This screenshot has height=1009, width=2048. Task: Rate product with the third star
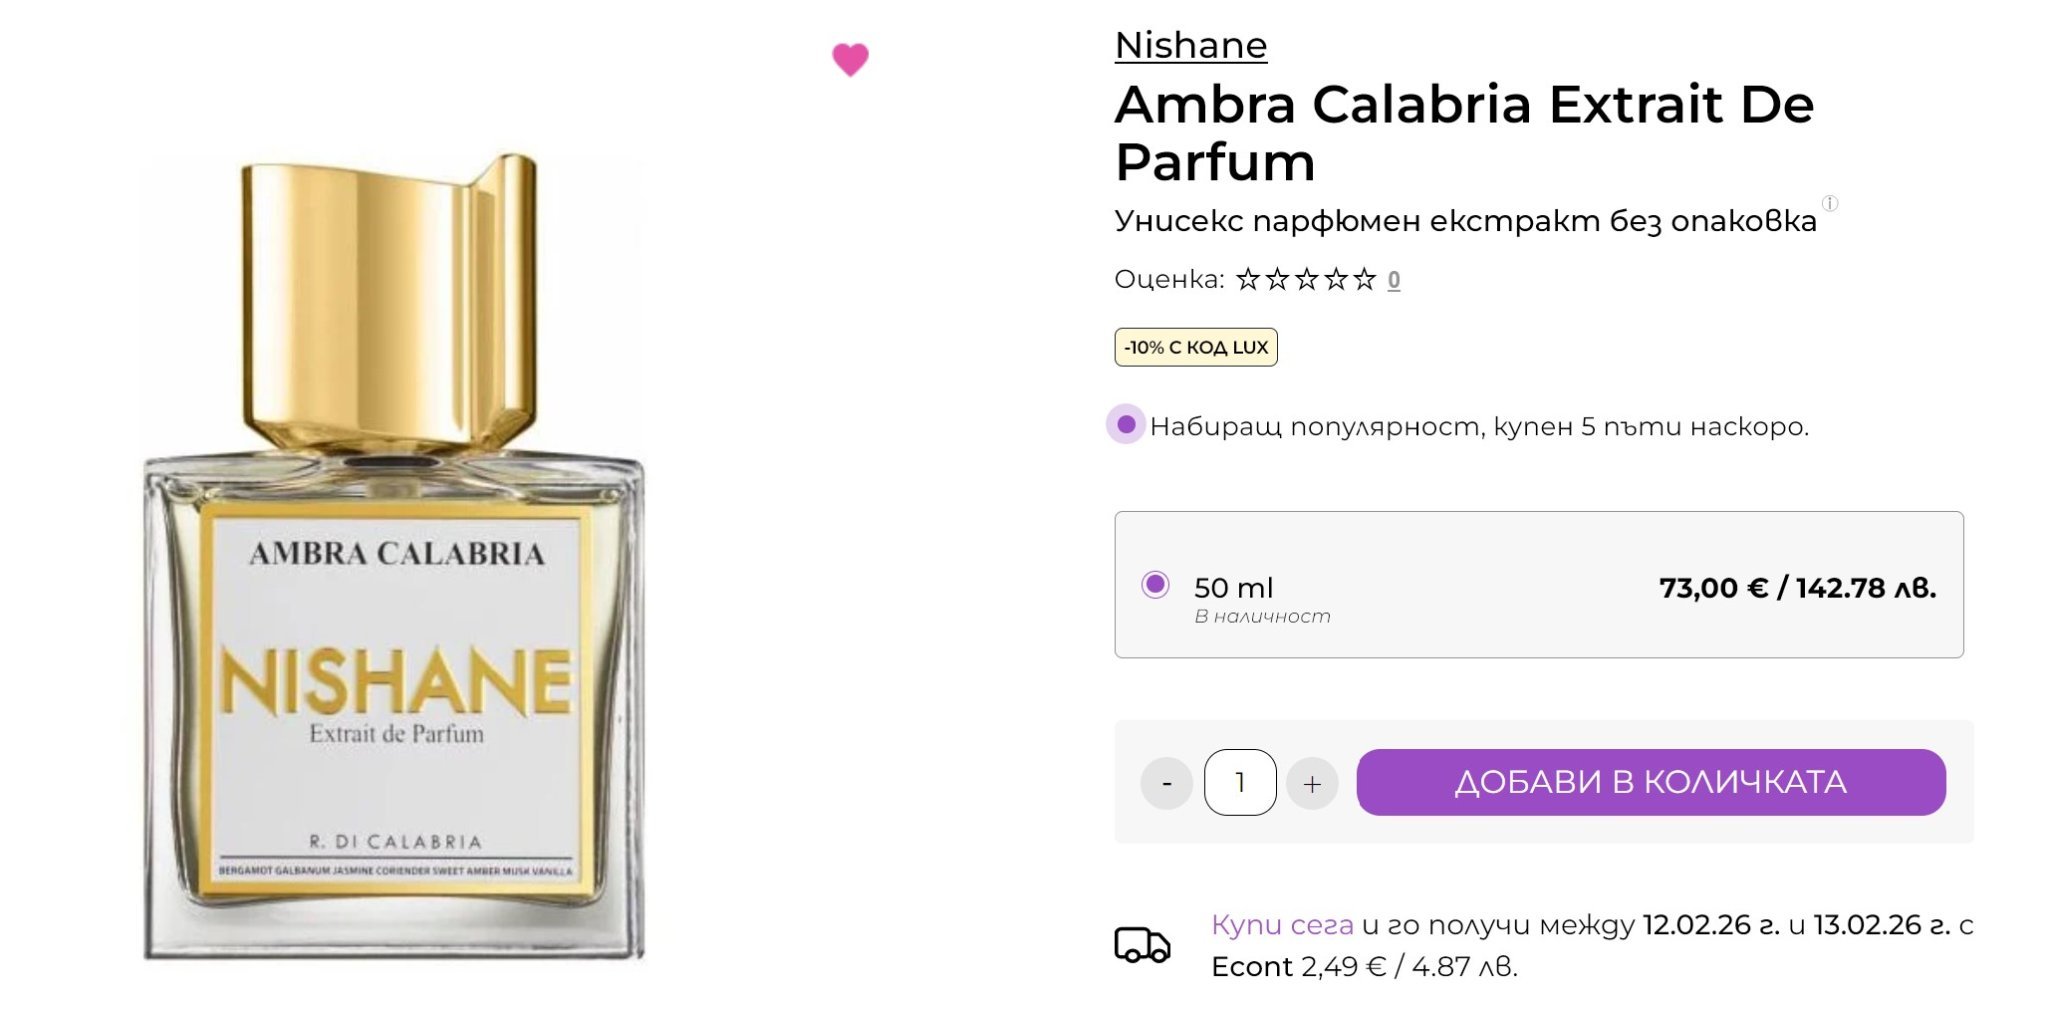(1306, 279)
